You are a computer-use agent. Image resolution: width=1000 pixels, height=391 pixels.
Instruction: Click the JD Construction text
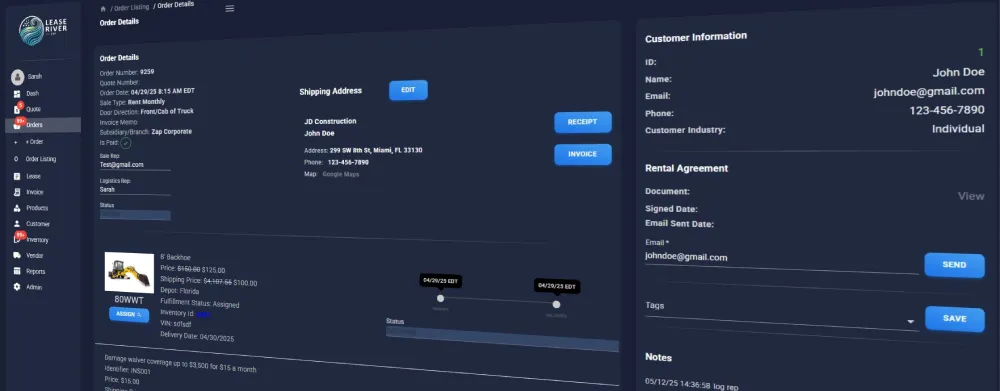click(330, 121)
